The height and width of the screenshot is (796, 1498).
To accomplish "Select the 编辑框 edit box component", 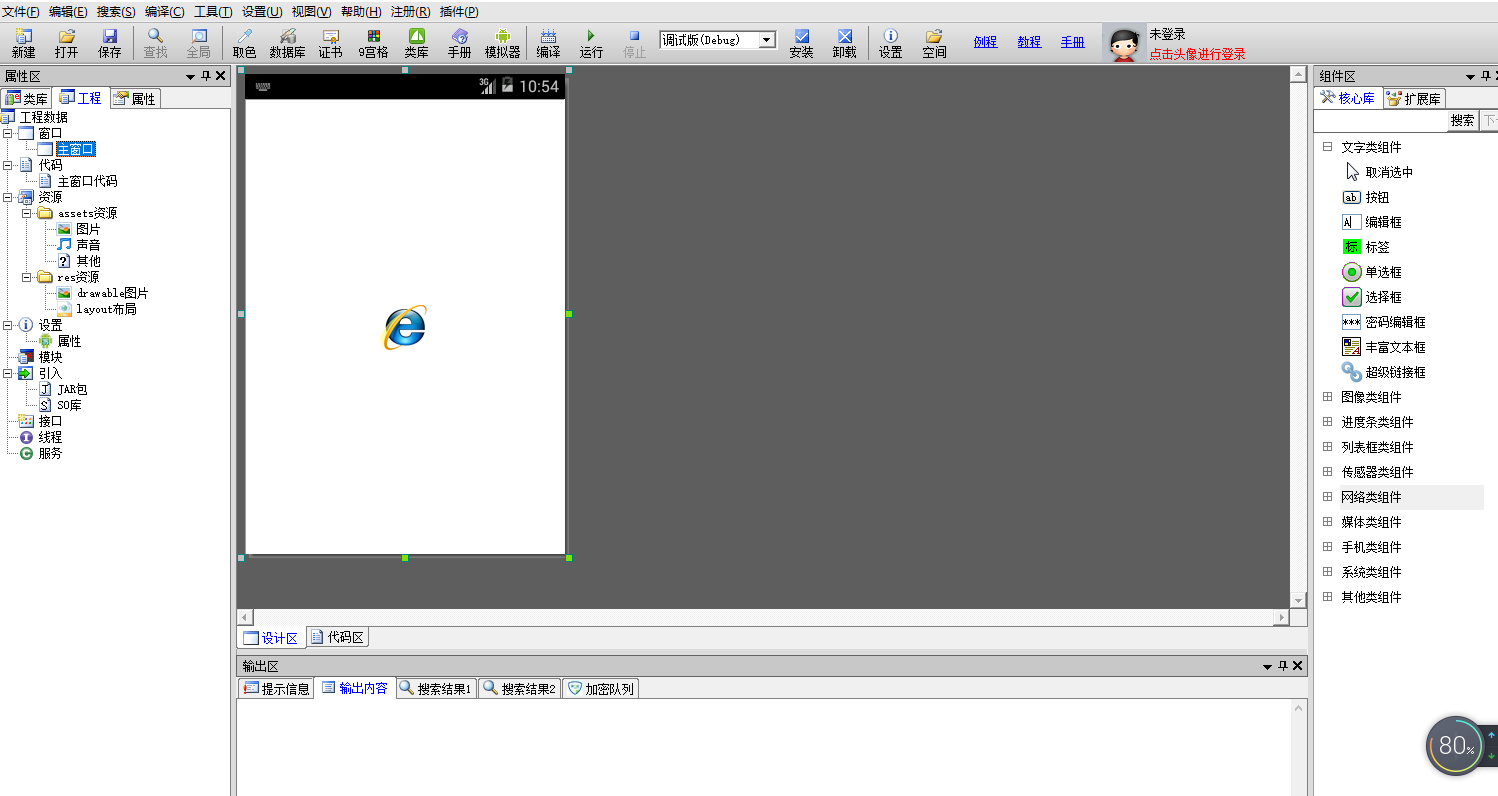I will point(1371,222).
